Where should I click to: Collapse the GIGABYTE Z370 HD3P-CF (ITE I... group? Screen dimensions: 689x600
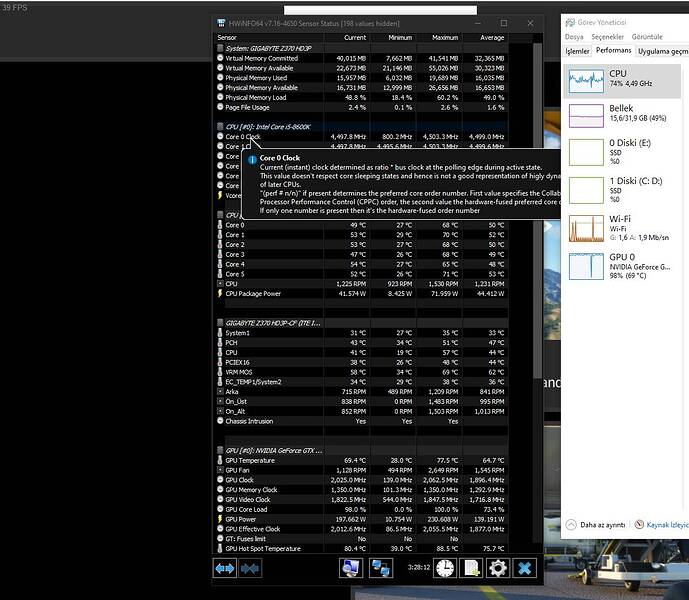coord(273,323)
